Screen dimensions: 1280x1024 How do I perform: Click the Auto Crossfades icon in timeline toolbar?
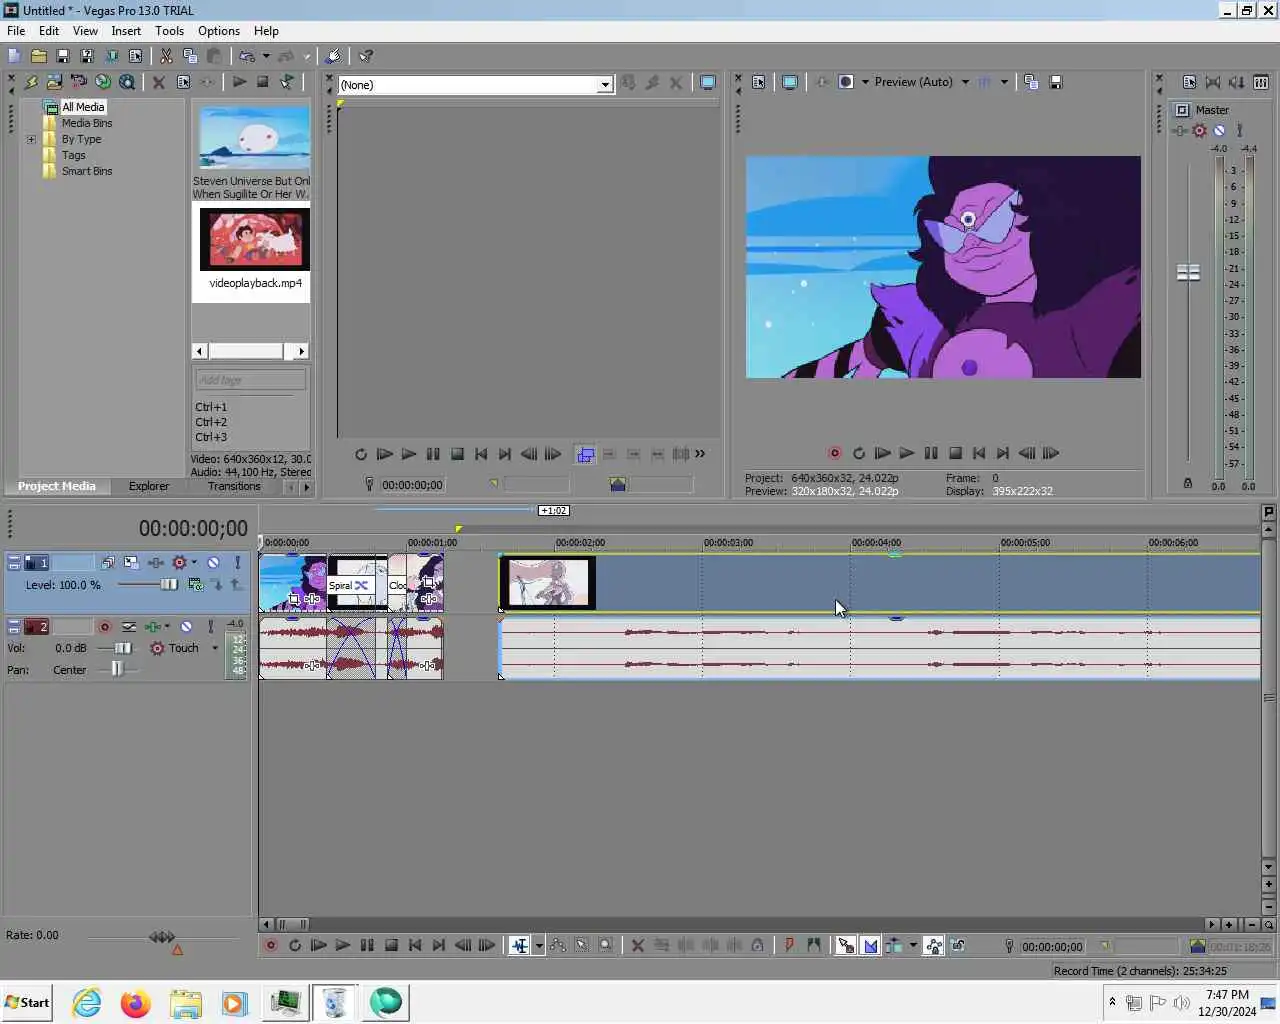coord(870,945)
